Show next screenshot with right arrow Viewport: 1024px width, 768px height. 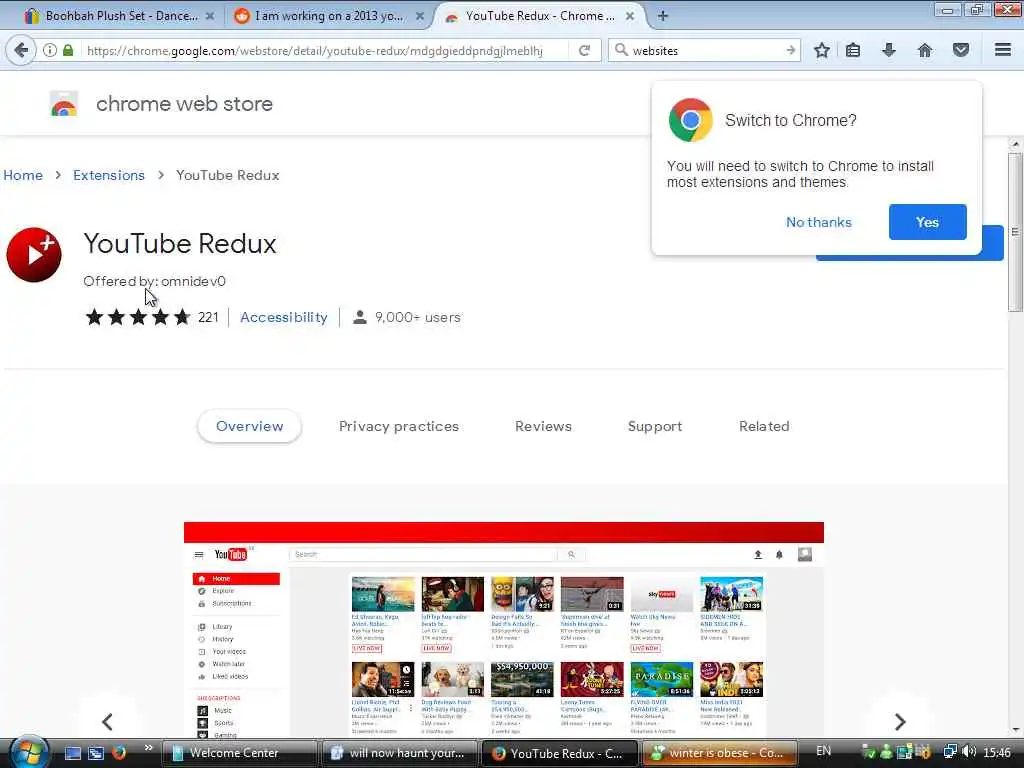900,722
